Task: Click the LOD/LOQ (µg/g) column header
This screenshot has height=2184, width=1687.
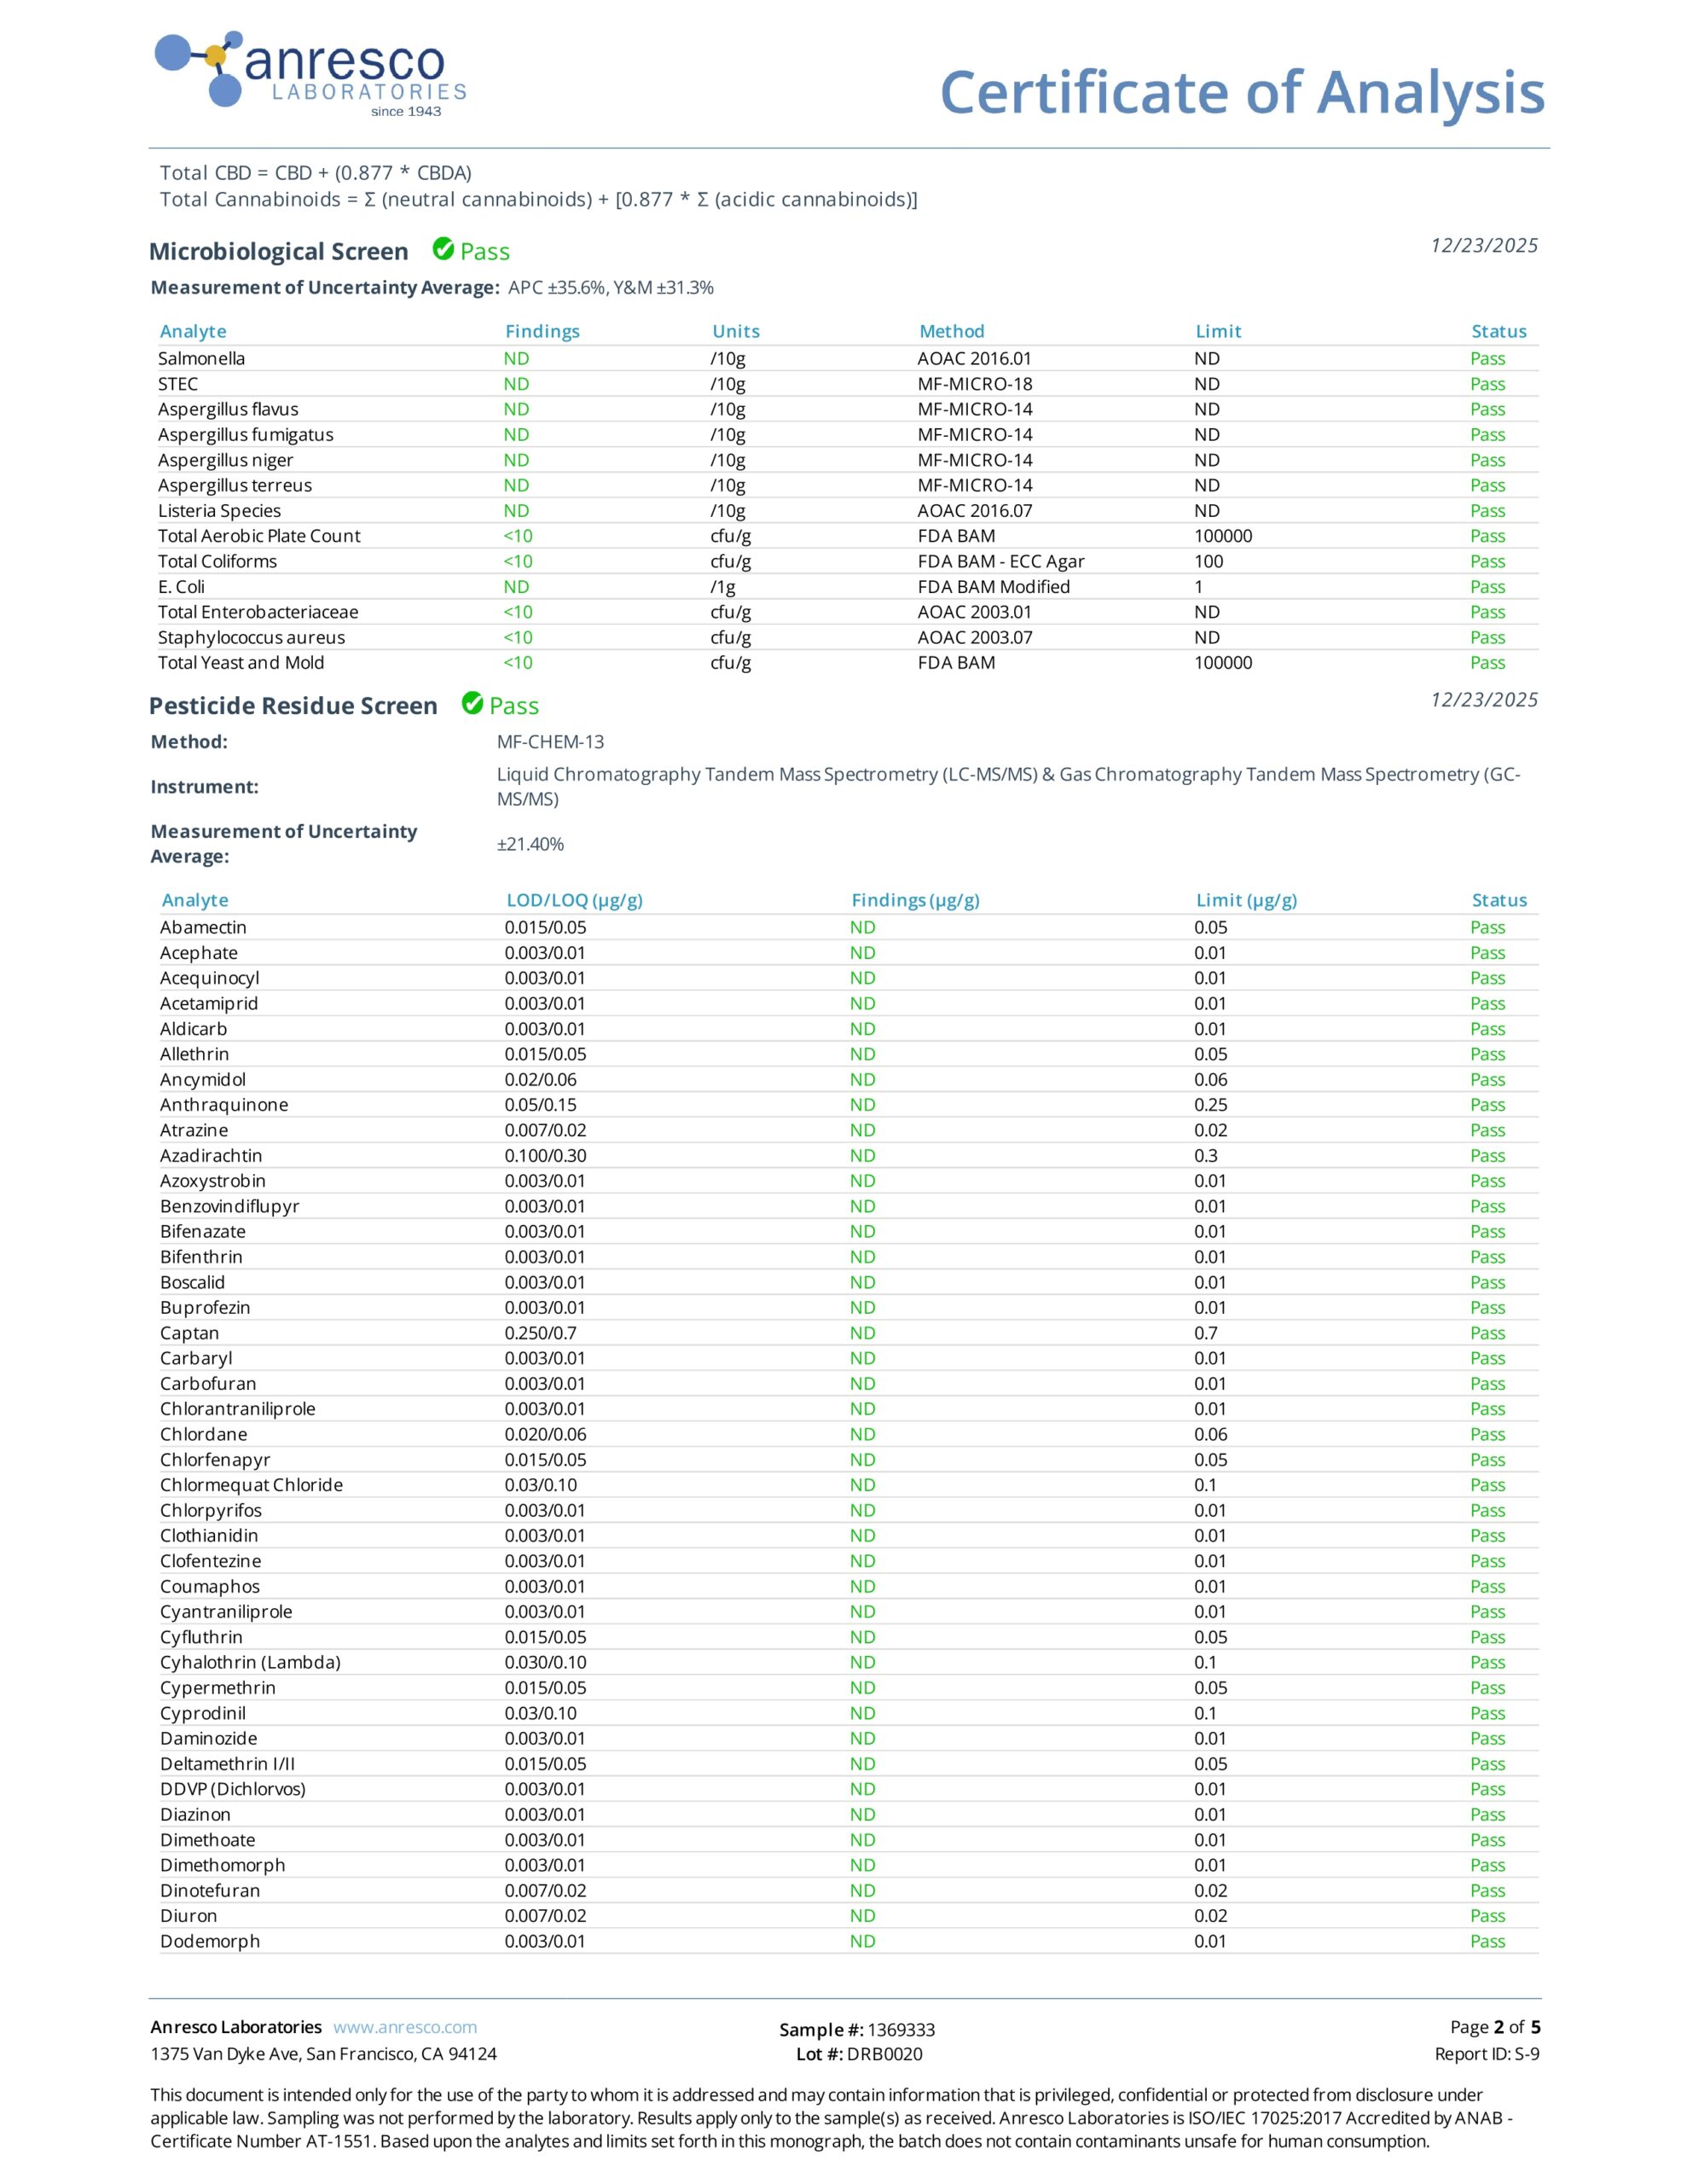Action: click(574, 900)
